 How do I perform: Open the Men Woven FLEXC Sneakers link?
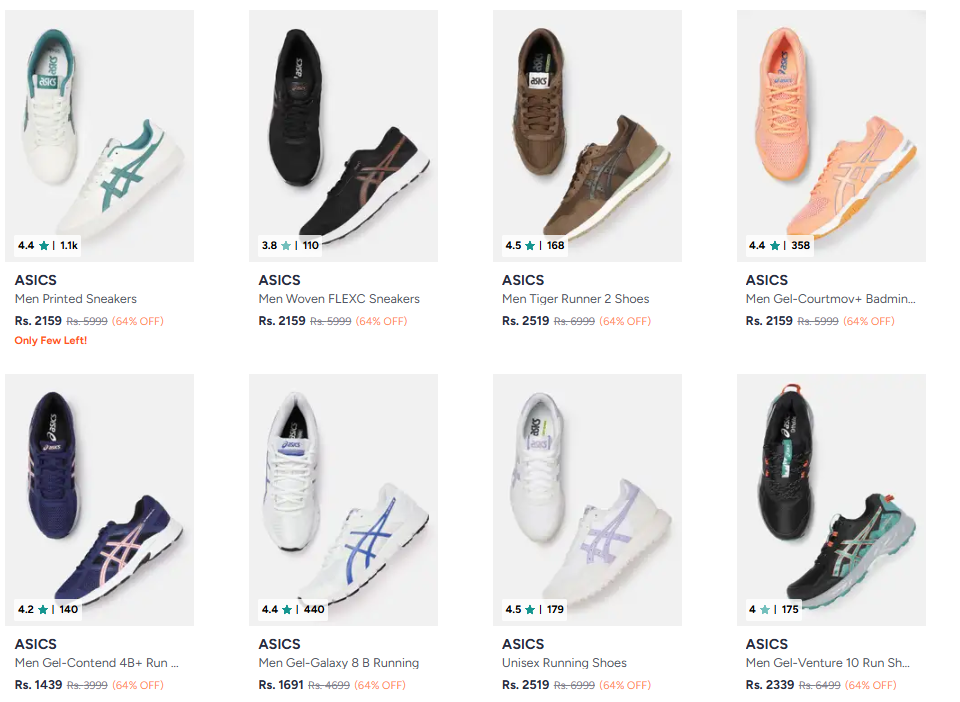339,299
